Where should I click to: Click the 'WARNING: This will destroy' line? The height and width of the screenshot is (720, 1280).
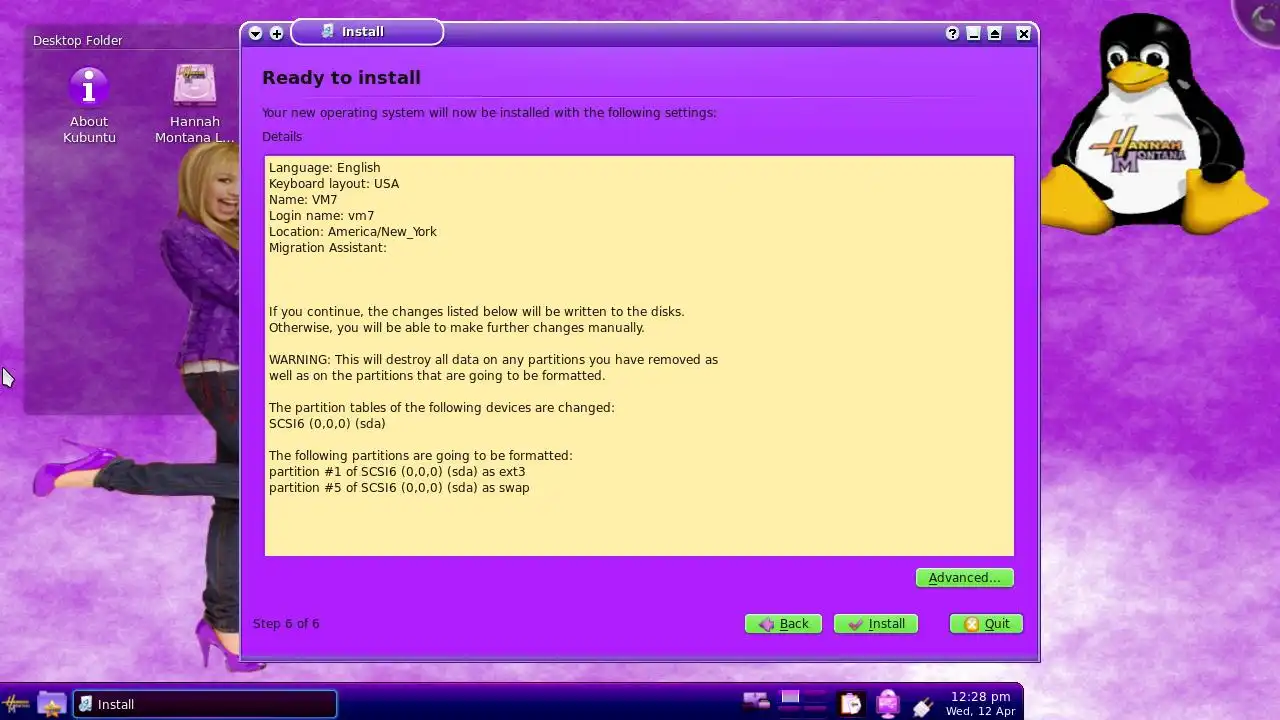coord(493,359)
